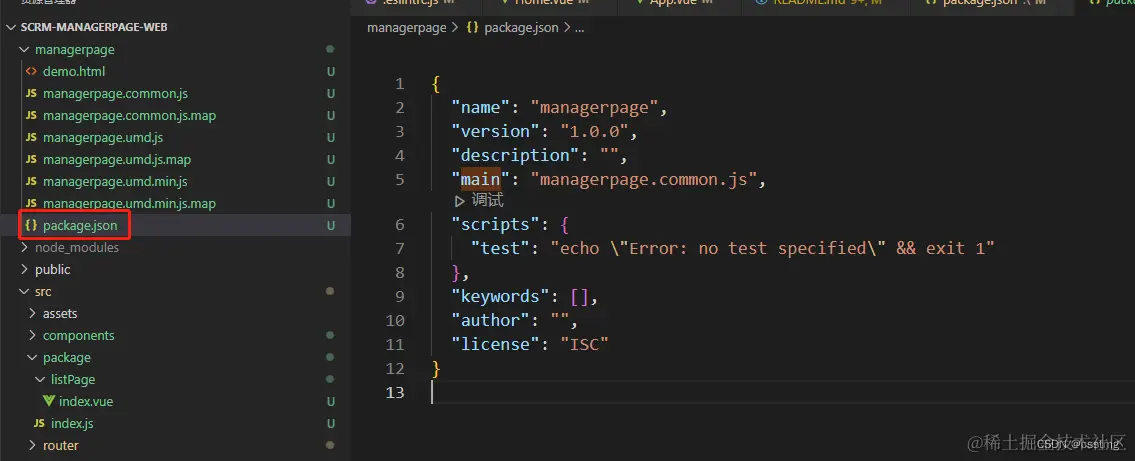This screenshot has width=1135, height=461.
Task: Click the debug play triangle above scripts
Action: coord(459,201)
